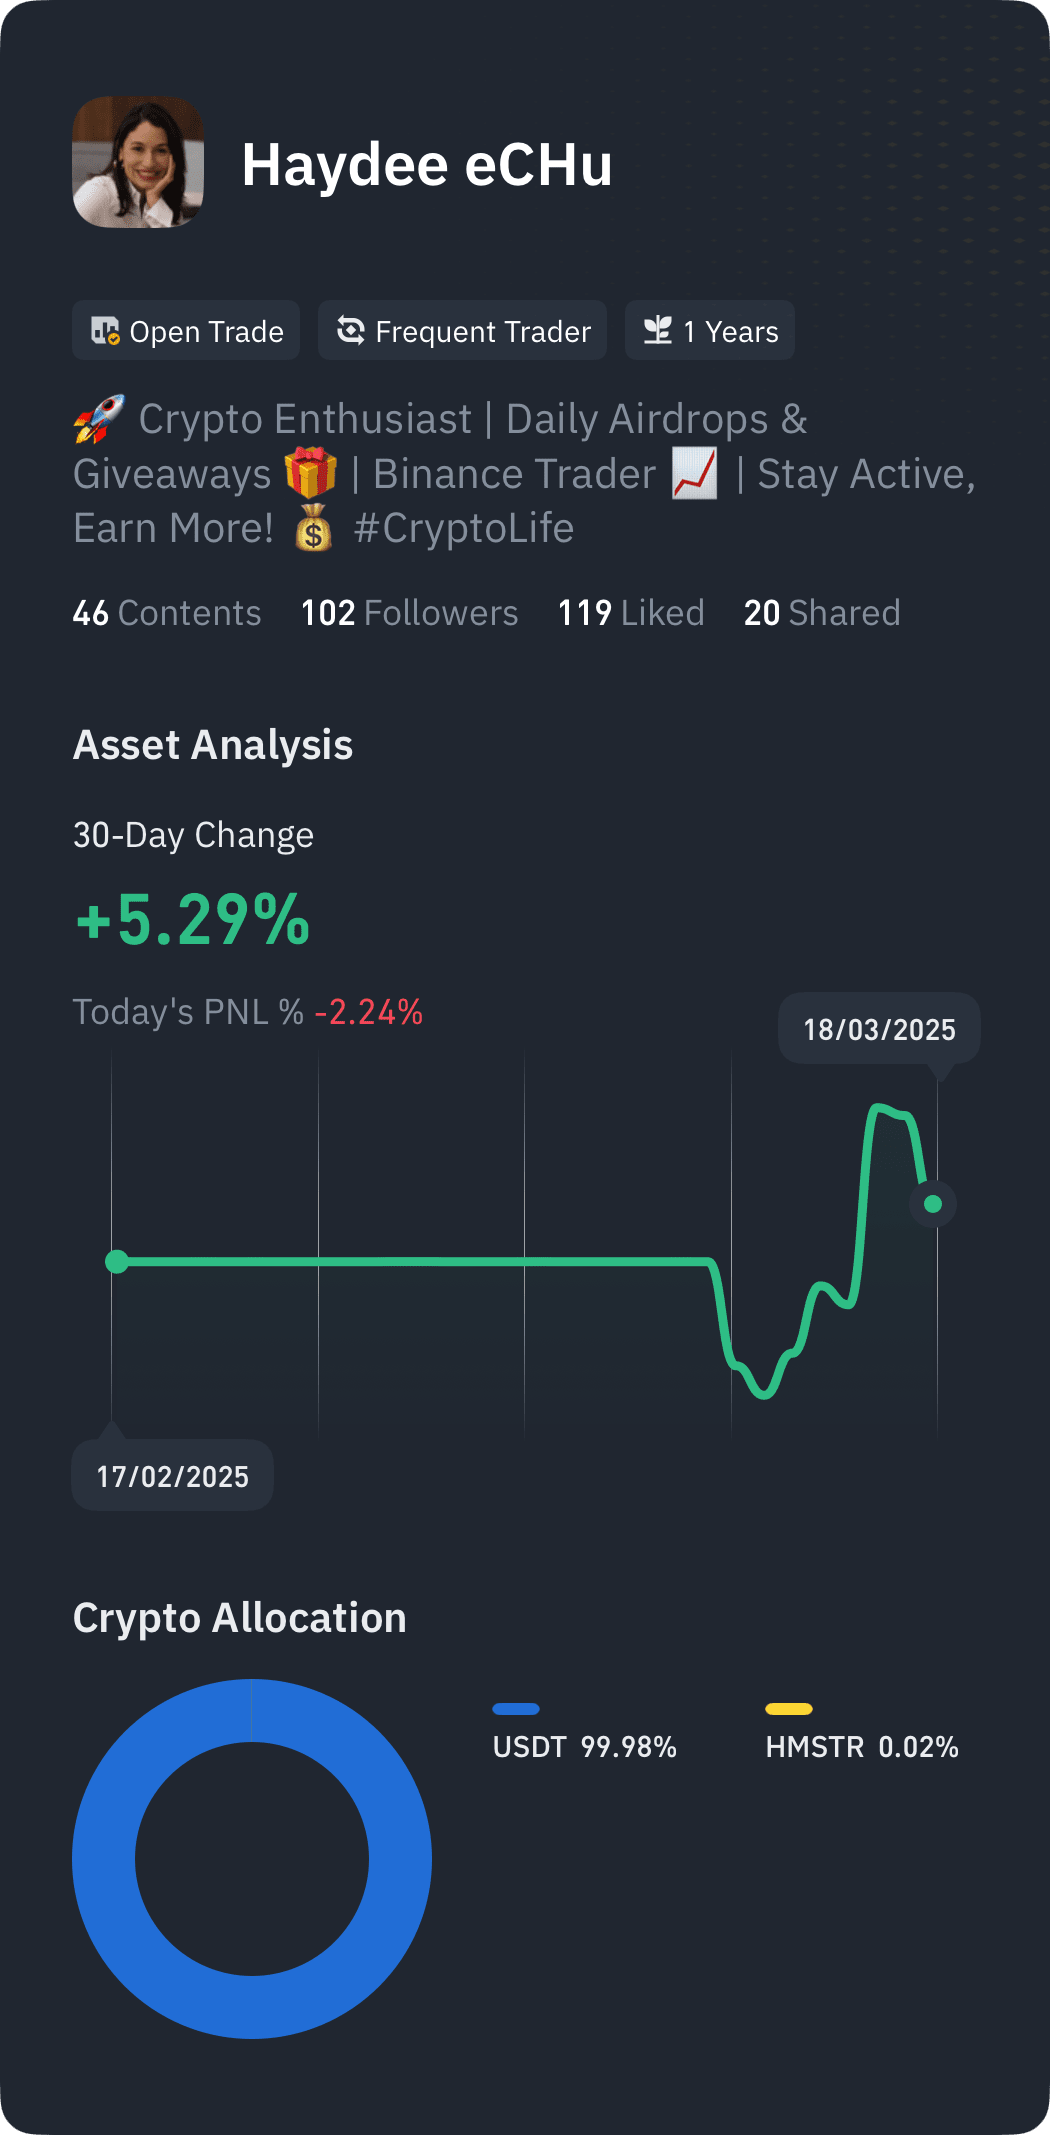Click the blue USDT legend swatch

coord(516,1709)
